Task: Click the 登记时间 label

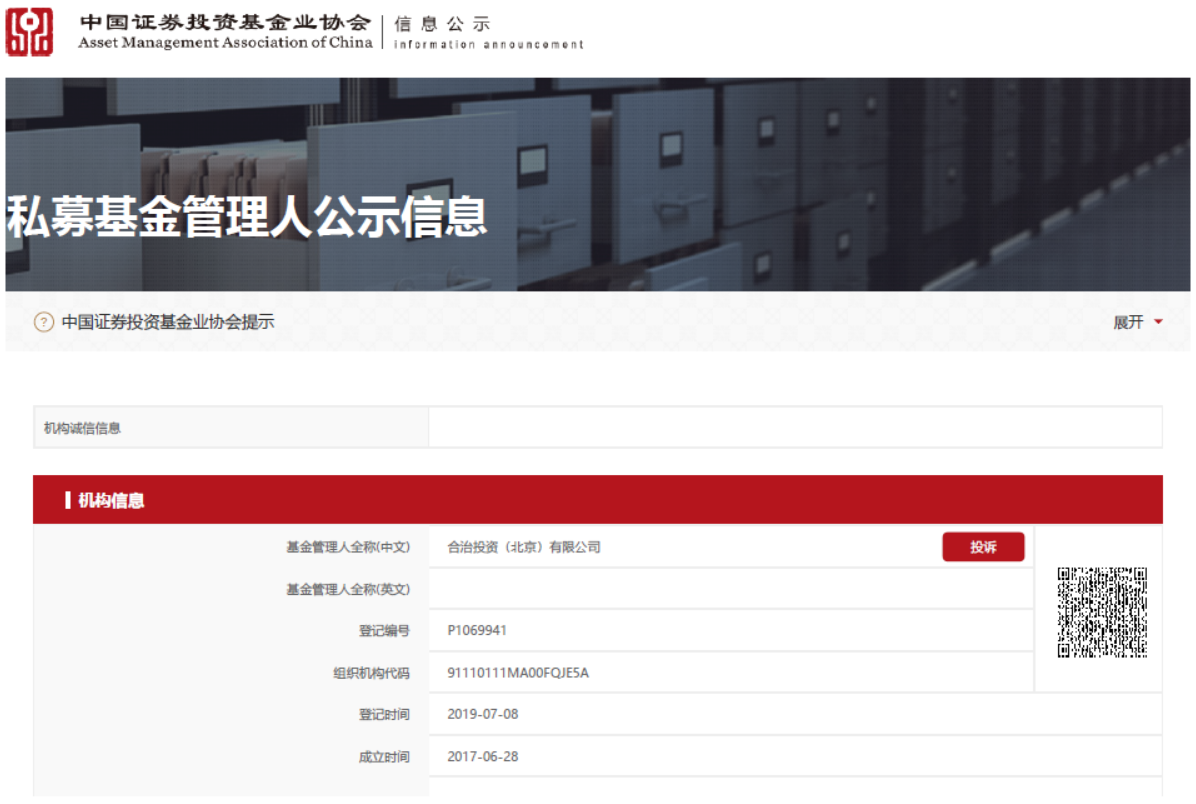Action: click(384, 715)
